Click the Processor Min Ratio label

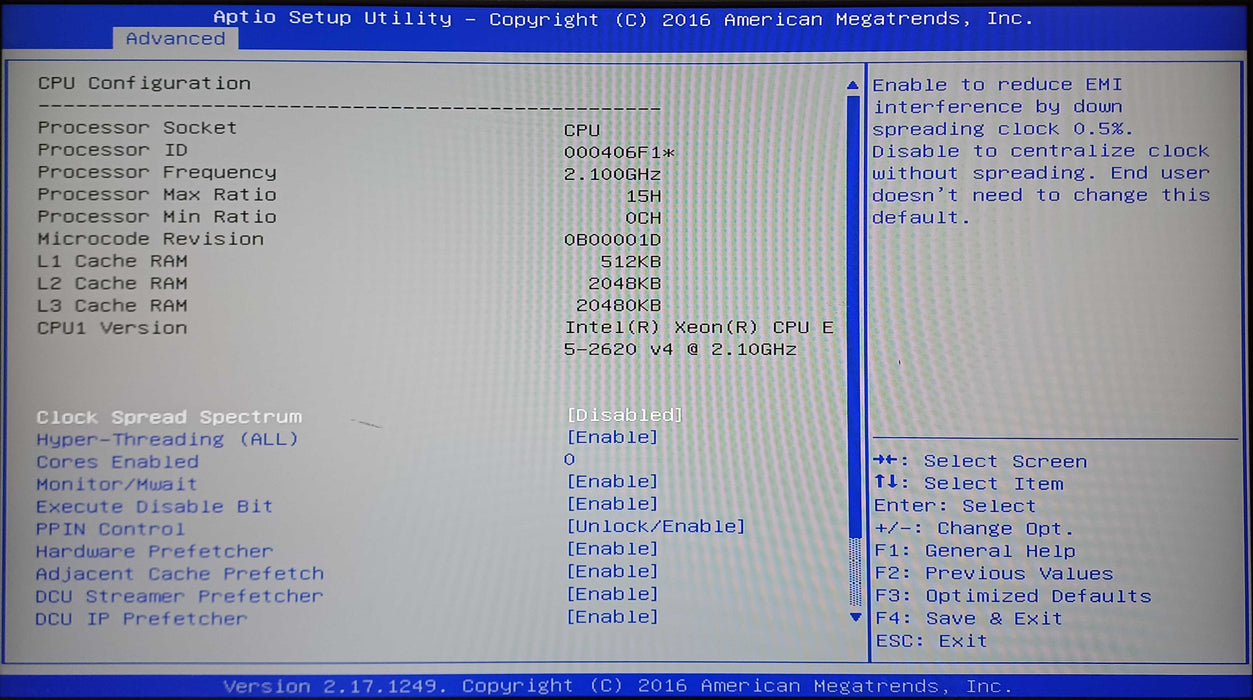tap(157, 217)
